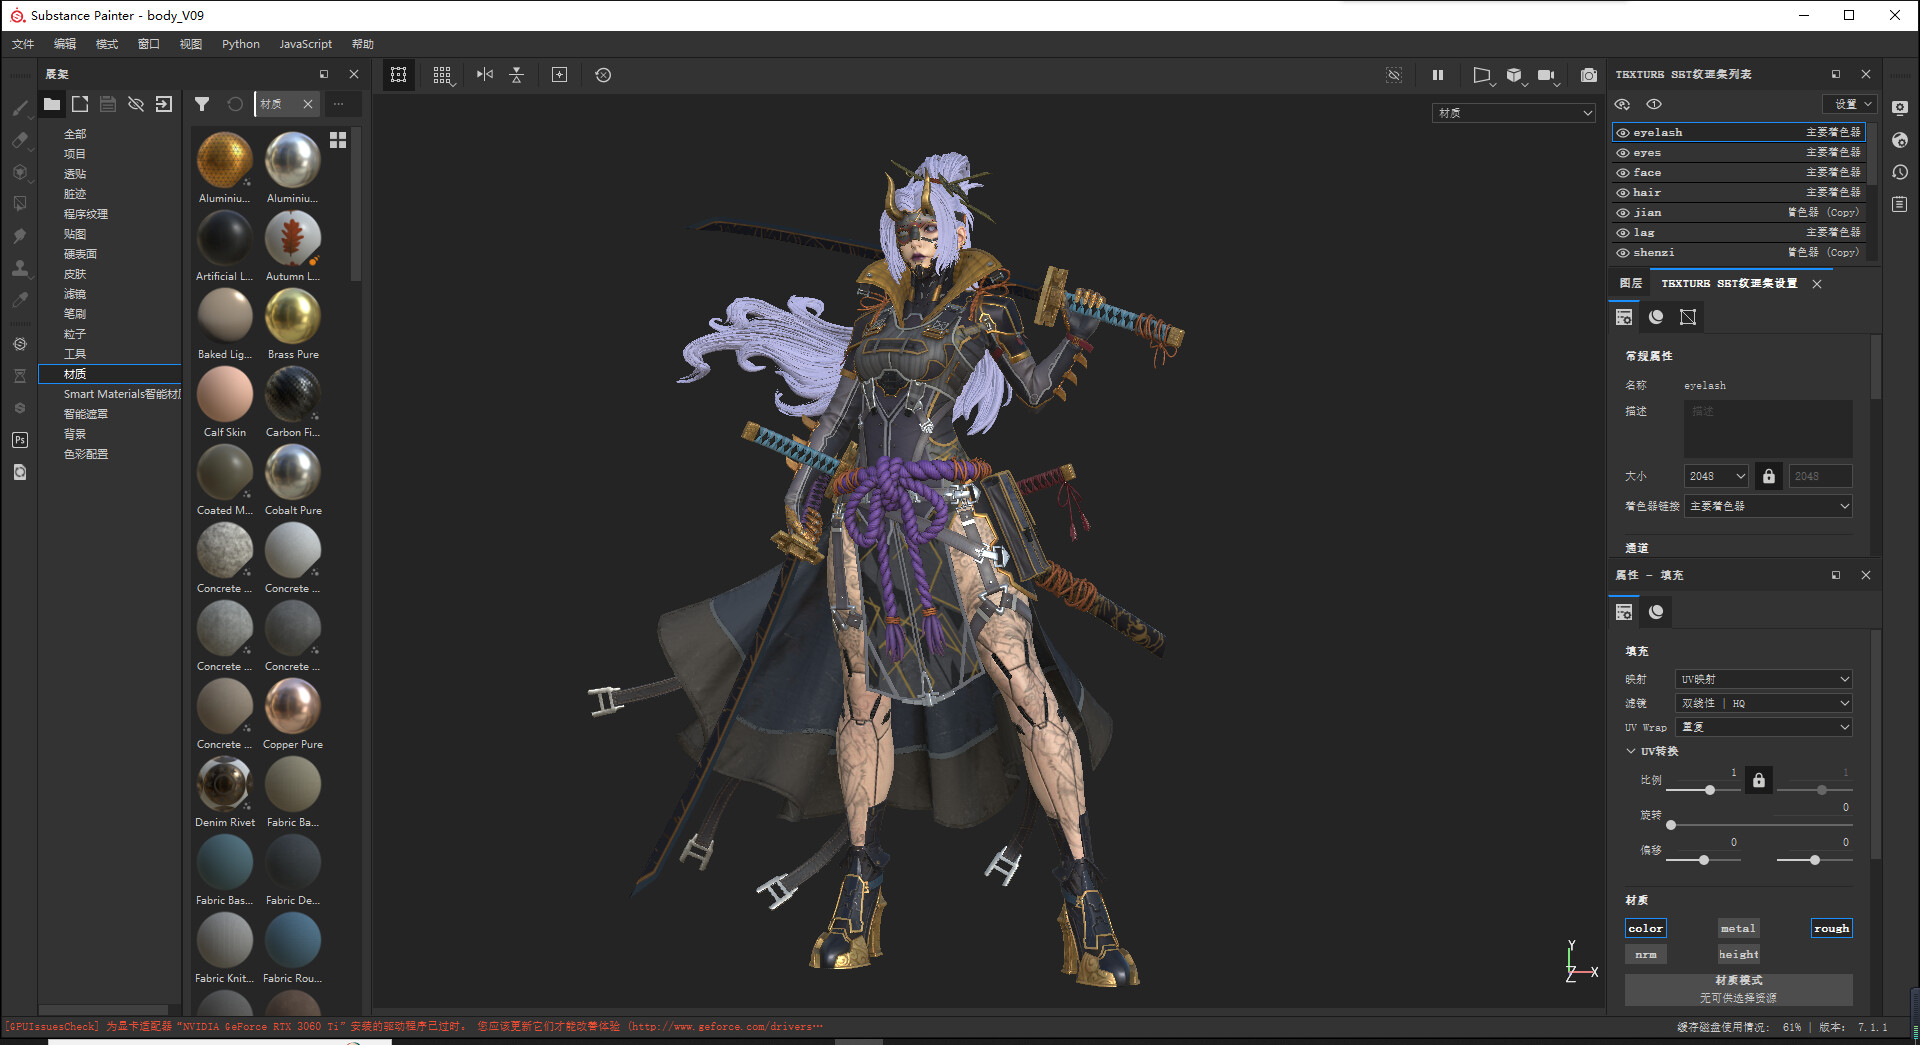Click the filter funnel icon in the shelf
1920x1045 pixels.
pos(203,104)
